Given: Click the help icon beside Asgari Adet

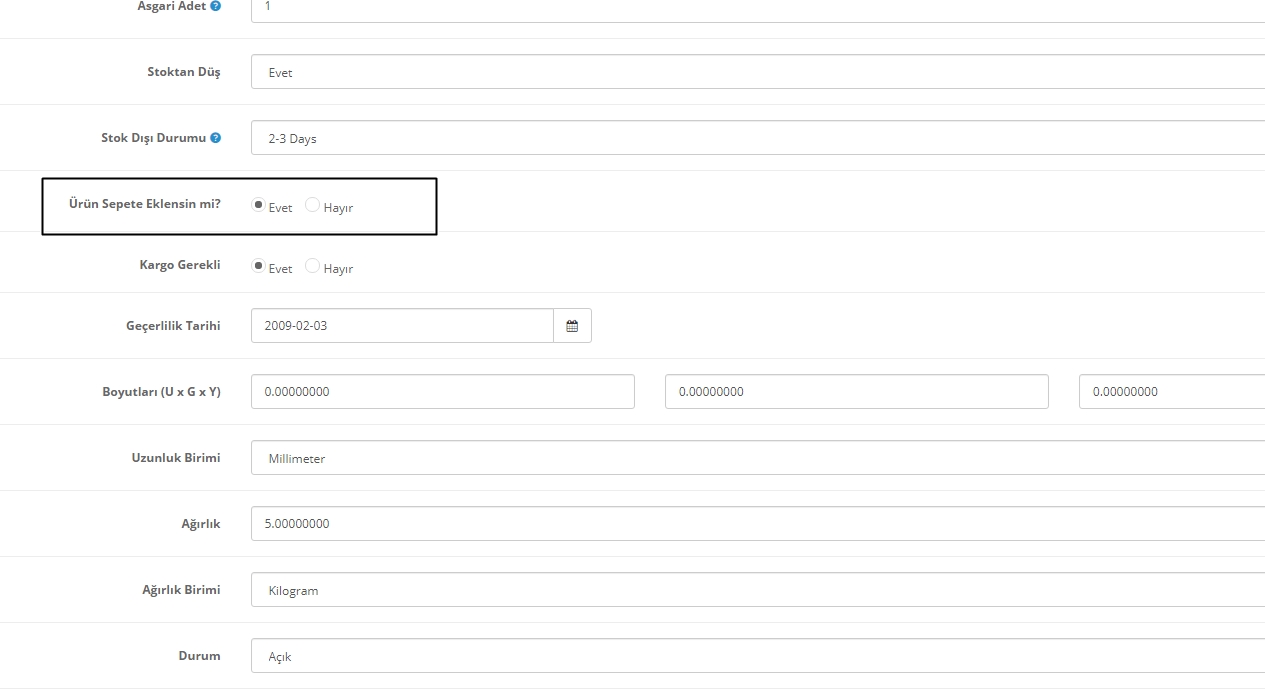Looking at the screenshot, I should click(216, 6).
